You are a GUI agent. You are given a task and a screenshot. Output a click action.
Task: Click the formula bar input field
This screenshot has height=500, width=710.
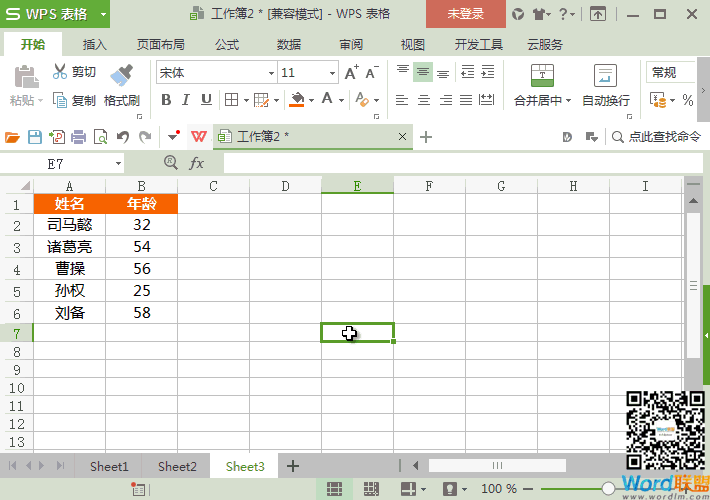pos(463,163)
